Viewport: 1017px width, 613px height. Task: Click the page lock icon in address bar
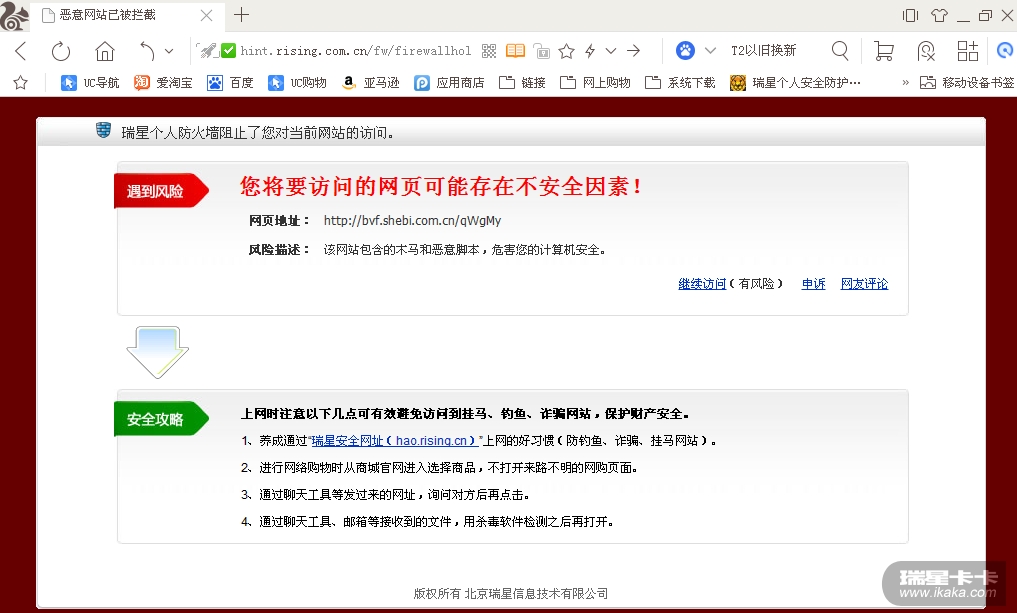pos(542,51)
